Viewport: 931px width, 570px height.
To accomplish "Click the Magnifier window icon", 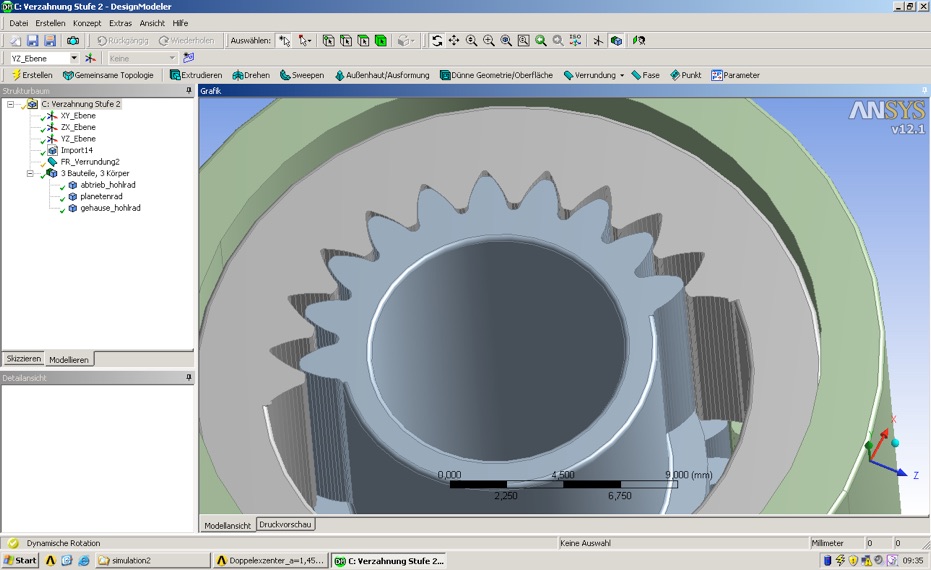I will (523, 40).
